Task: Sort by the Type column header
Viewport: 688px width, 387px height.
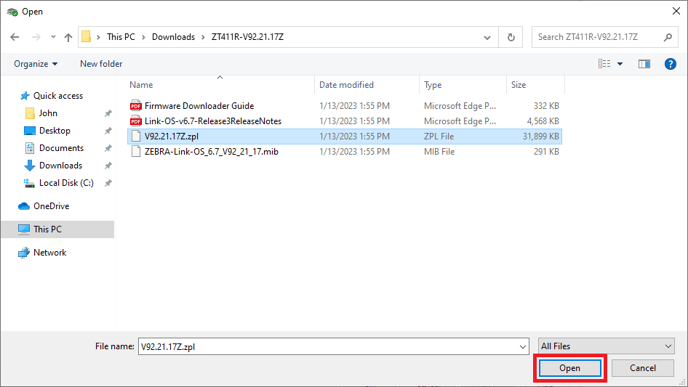Action: [x=433, y=85]
